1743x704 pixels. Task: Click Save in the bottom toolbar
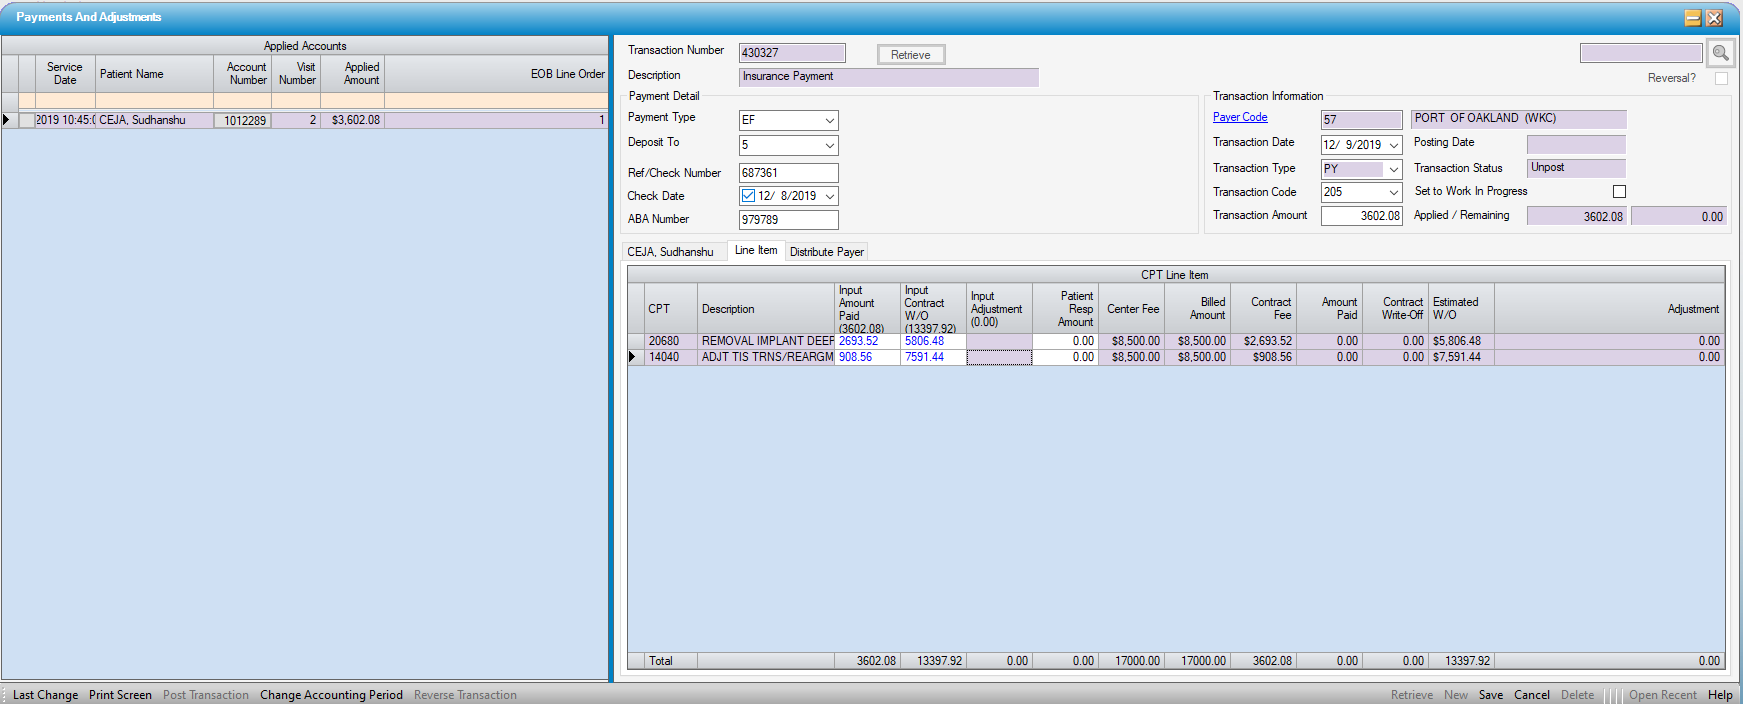[x=1490, y=695]
